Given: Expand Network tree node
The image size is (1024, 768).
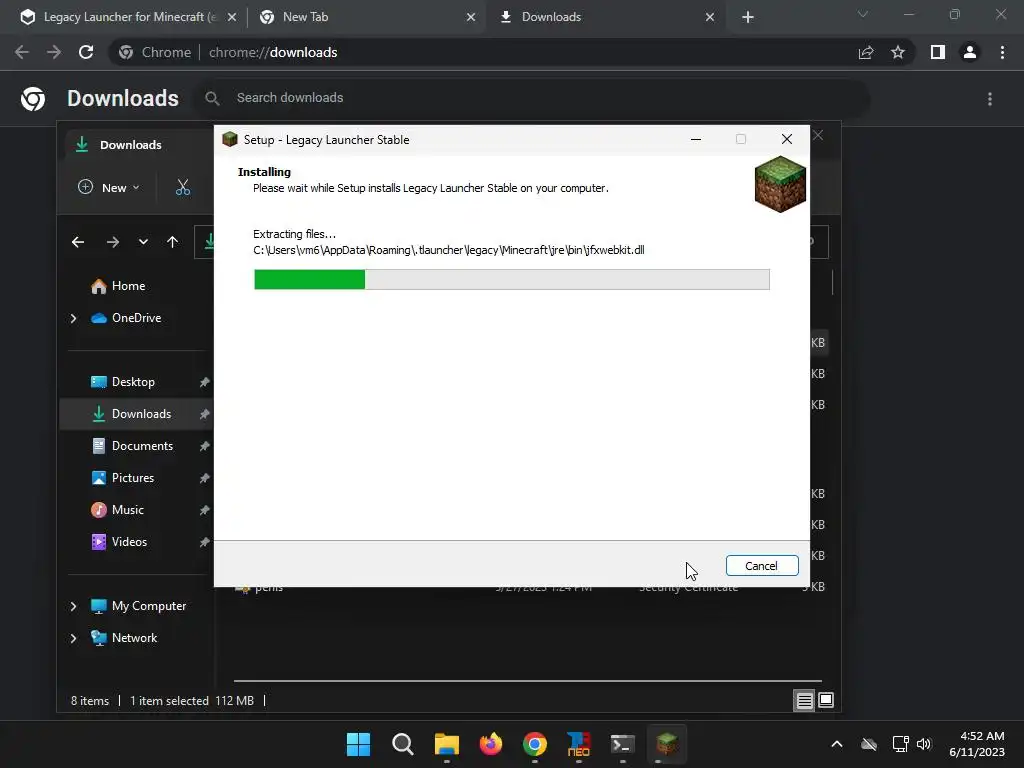Looking at the screenshot, I should click(73, 638).
